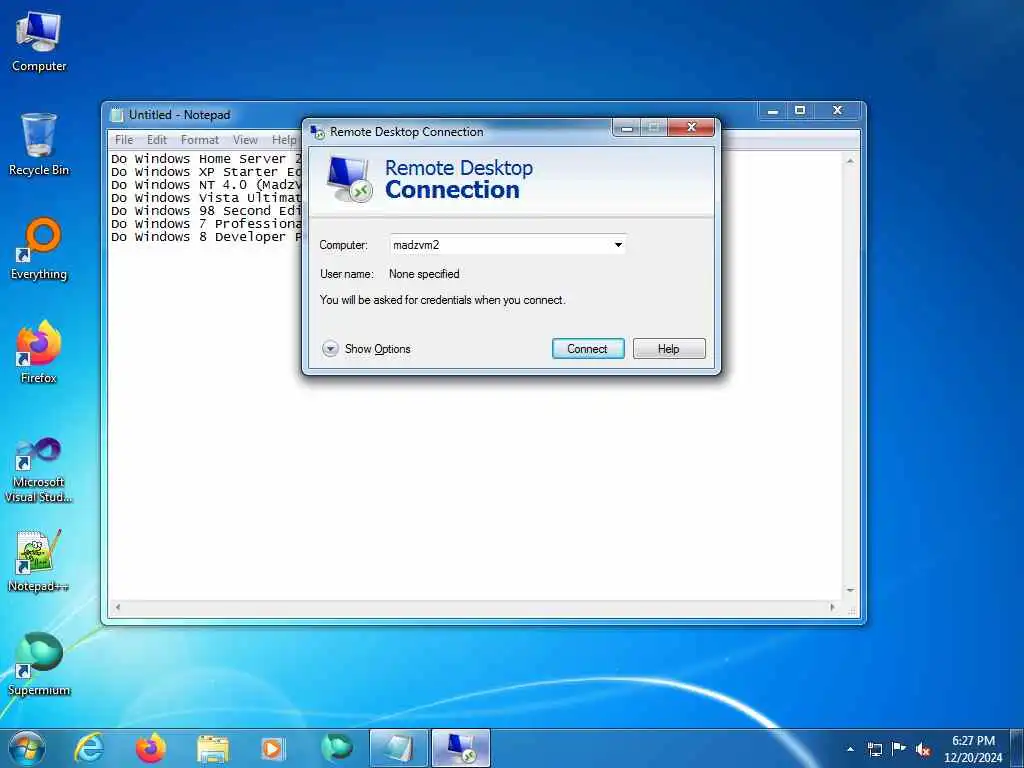
Task: Click the 'Do Windows XP Starter' text line
Action: coord(206,172)
